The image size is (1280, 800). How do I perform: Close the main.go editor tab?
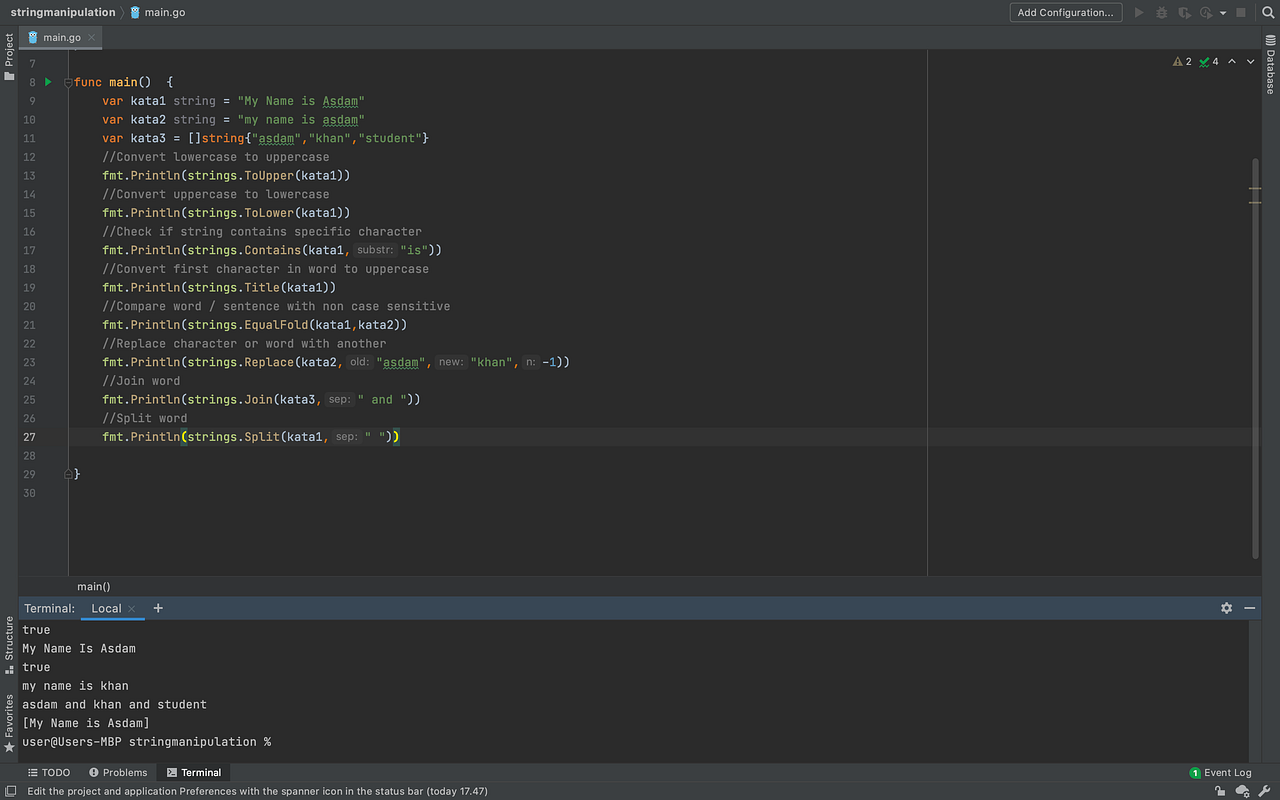click(x=92, y=38)
